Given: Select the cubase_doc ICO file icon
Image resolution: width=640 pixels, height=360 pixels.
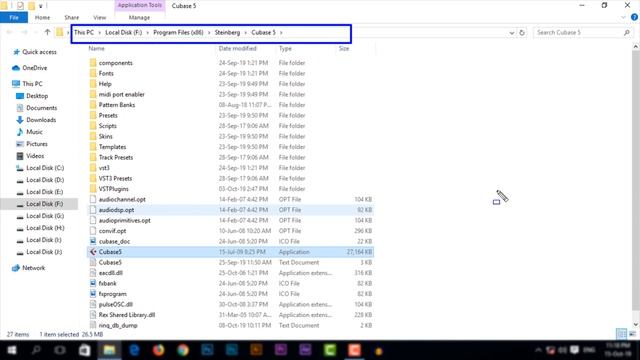Looking at the screenshot, I should (93, 241).
